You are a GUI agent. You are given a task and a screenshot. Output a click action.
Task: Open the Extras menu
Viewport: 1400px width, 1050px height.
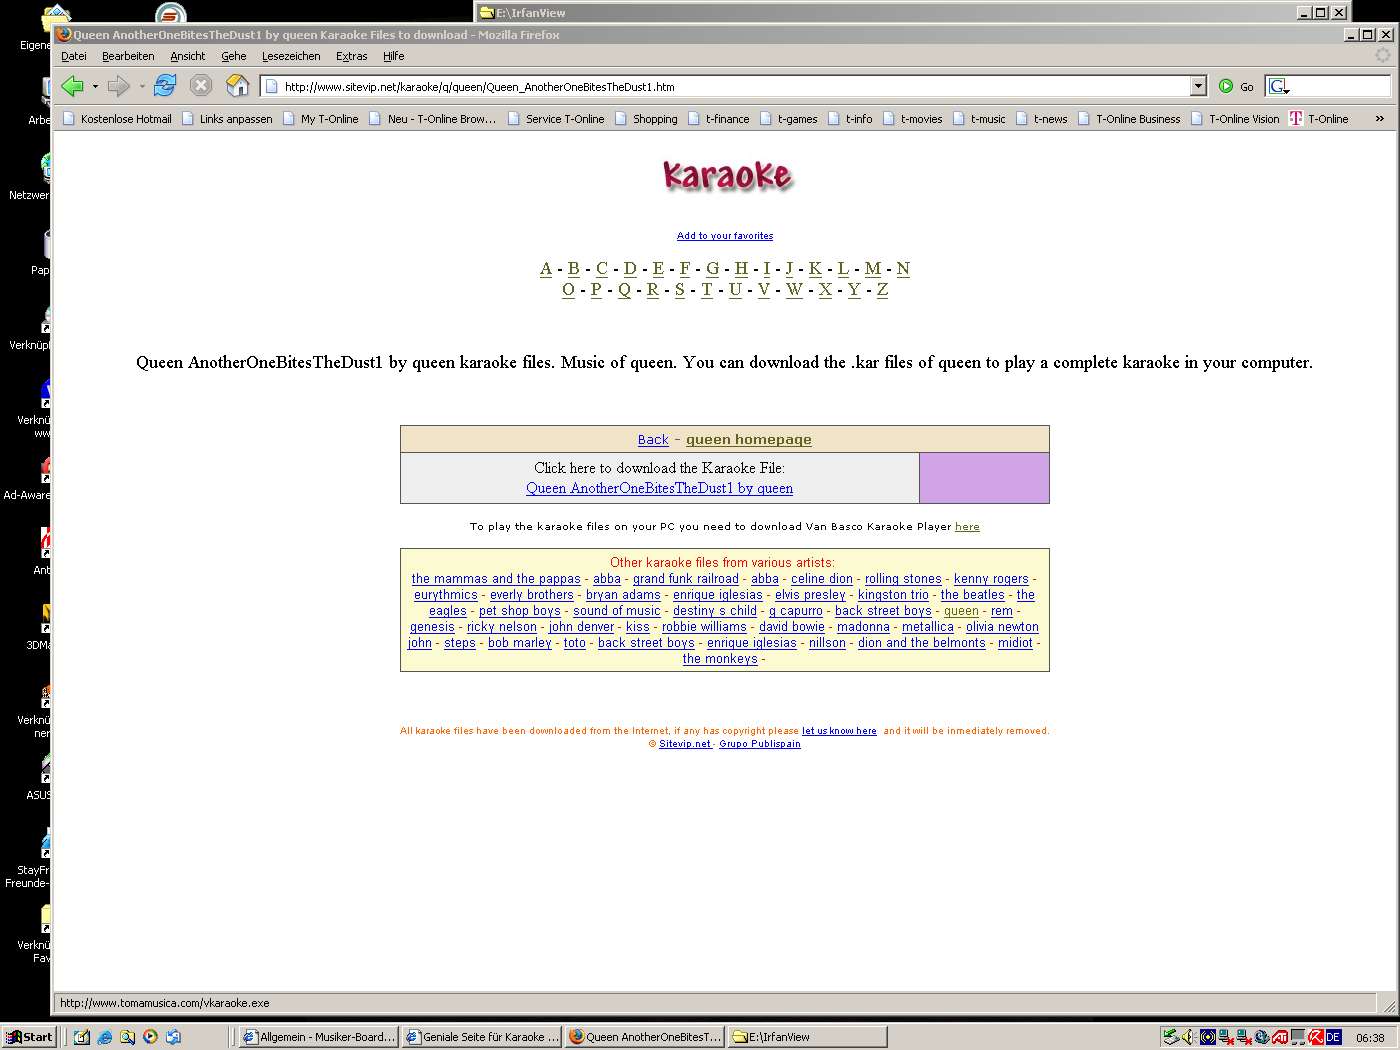click(x=351, y=56)
